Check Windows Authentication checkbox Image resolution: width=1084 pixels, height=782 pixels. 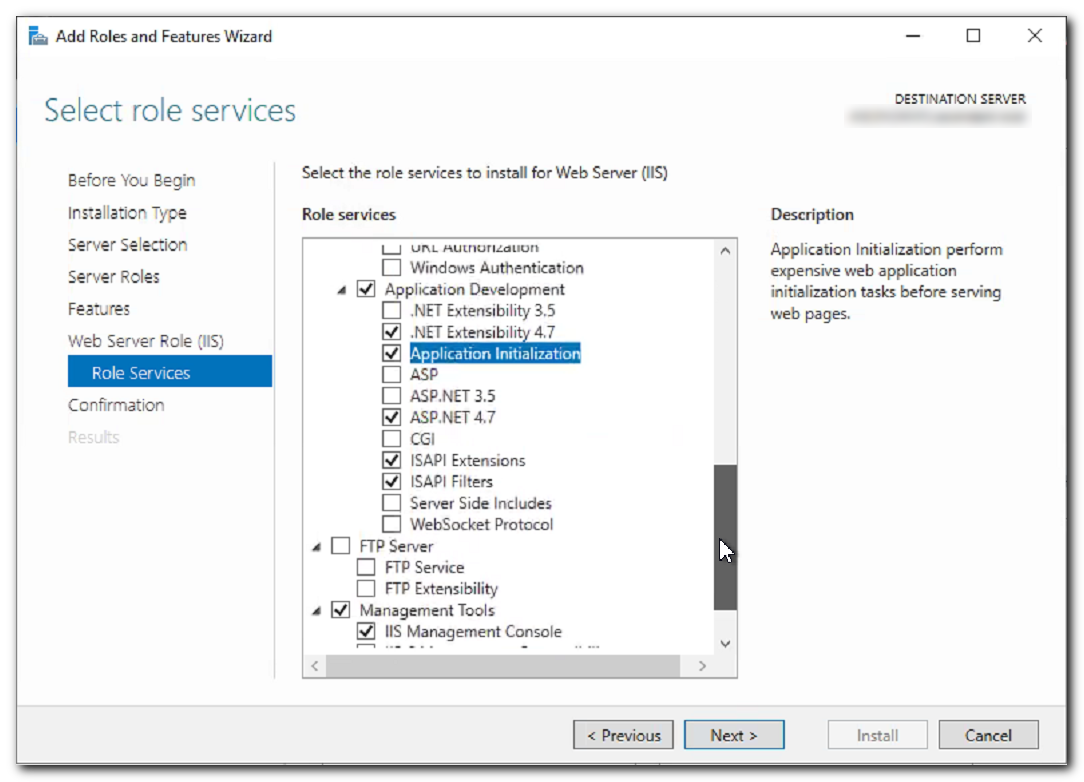(x=391, y=268)
